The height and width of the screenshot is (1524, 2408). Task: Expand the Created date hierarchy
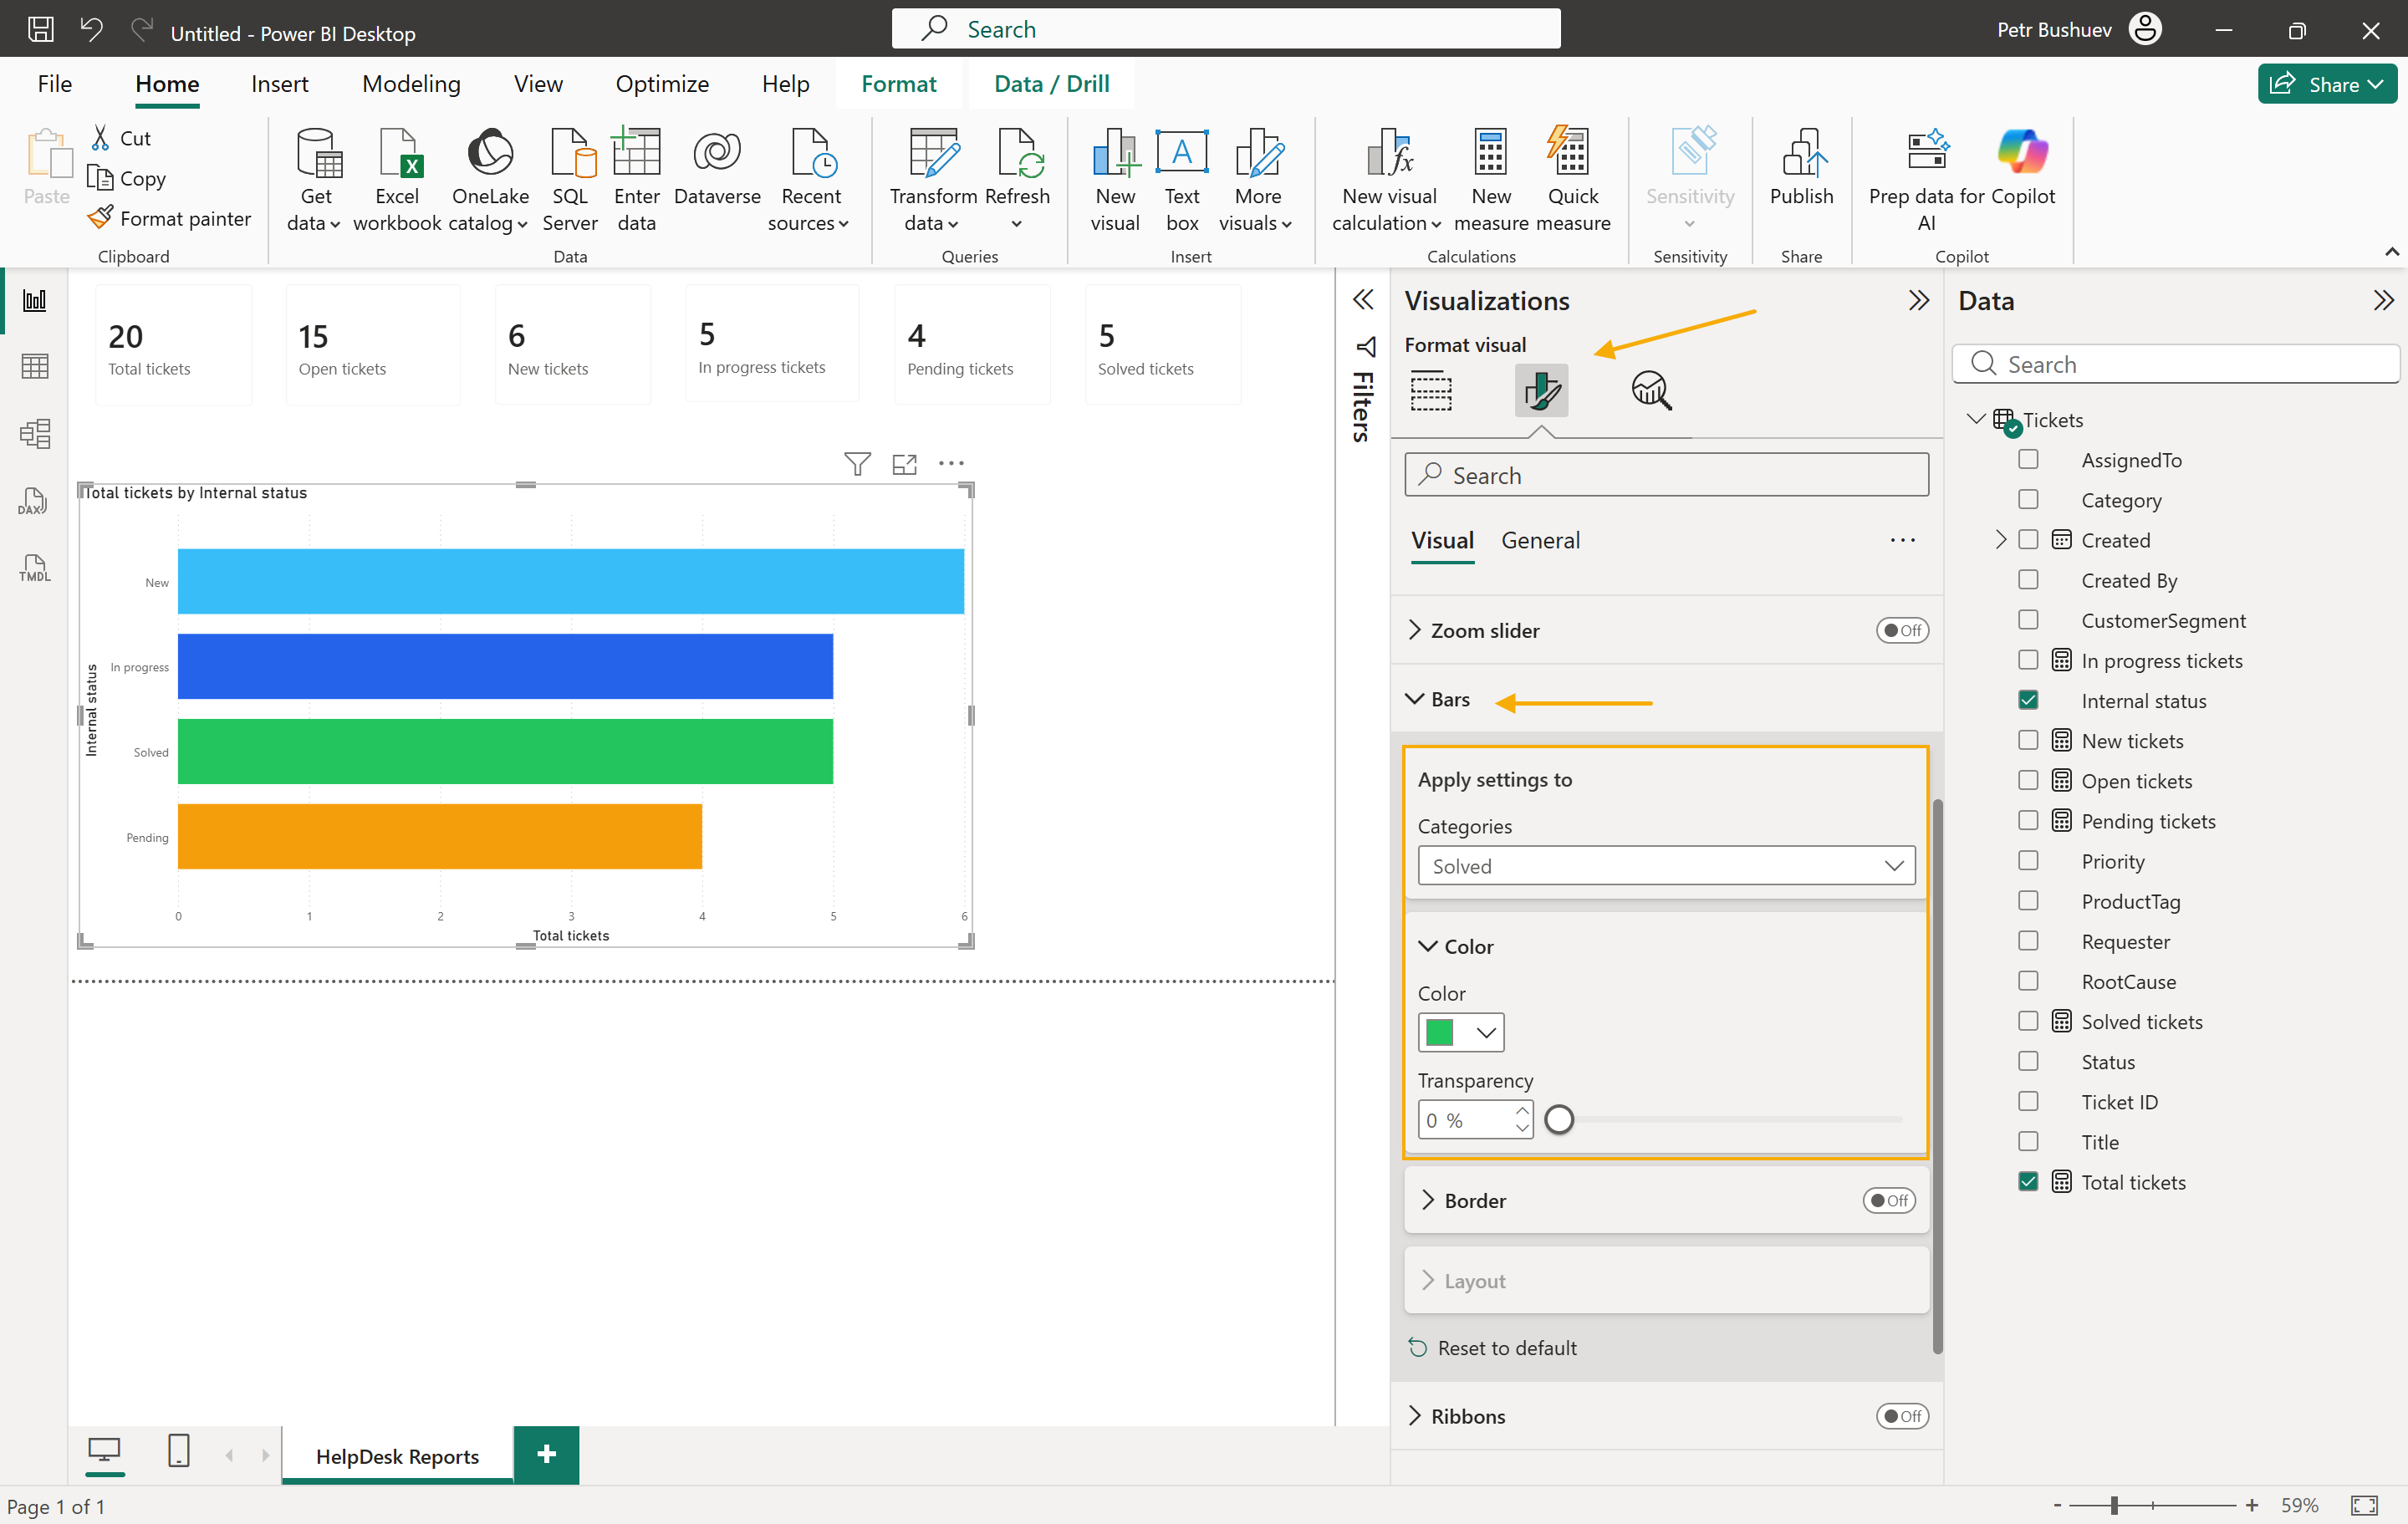click(x=2000, y=539)
